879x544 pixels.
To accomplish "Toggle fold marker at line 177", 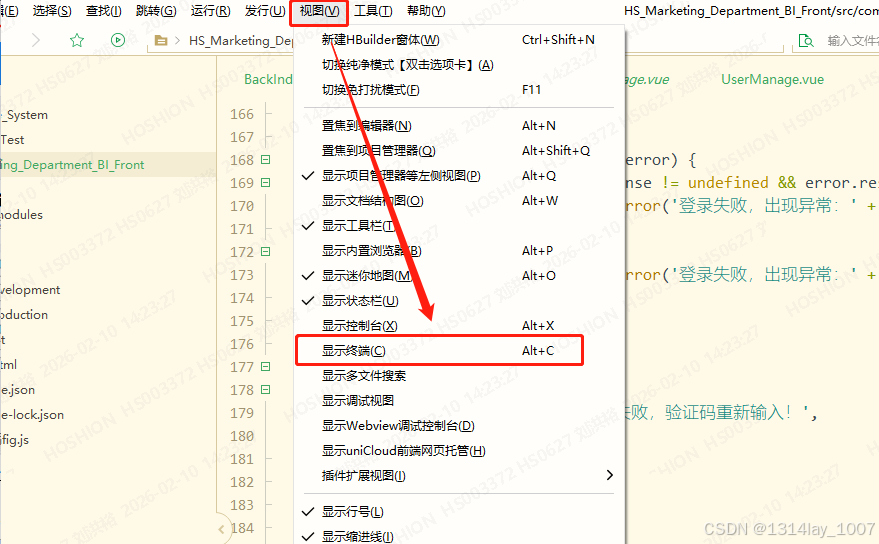I will (266, 367).
